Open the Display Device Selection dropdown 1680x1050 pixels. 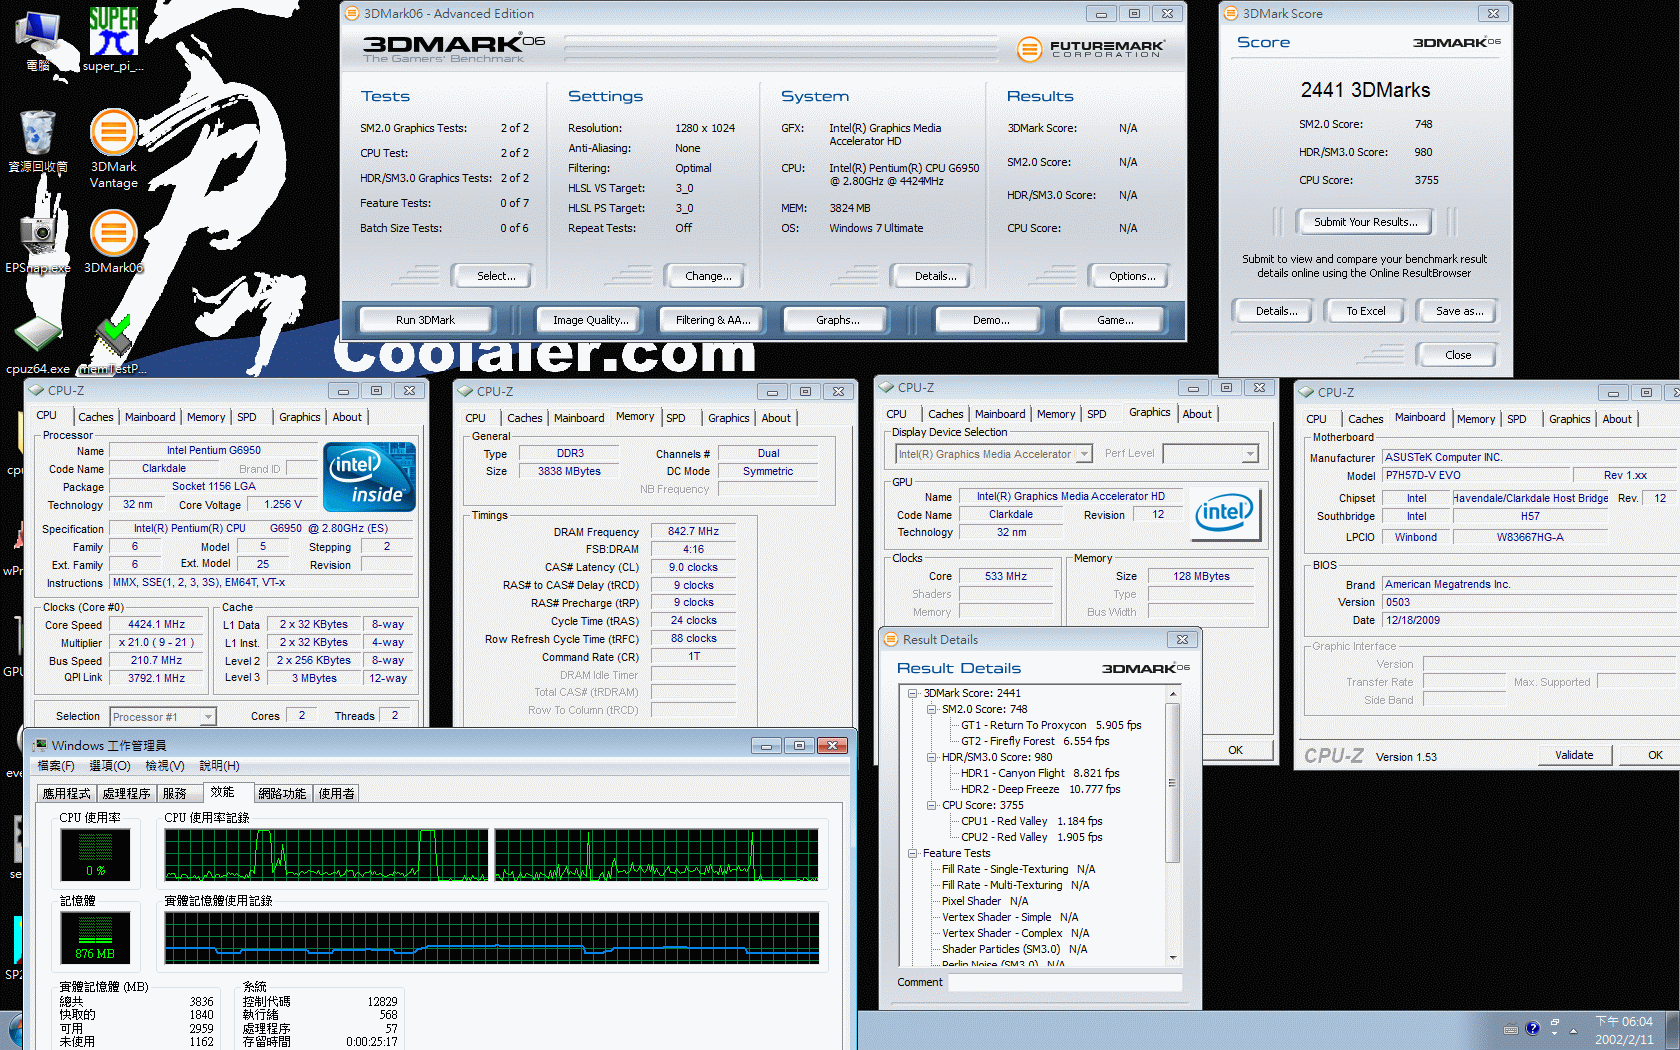[x=1084, y=454]
